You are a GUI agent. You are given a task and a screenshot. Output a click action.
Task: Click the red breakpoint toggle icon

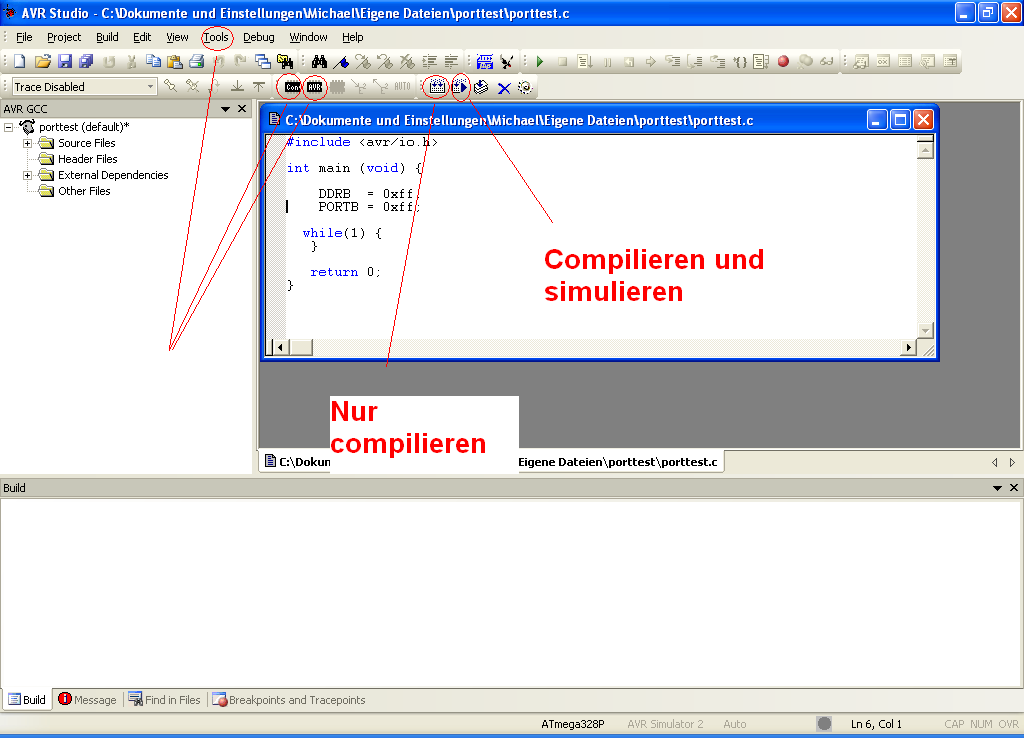784,61
